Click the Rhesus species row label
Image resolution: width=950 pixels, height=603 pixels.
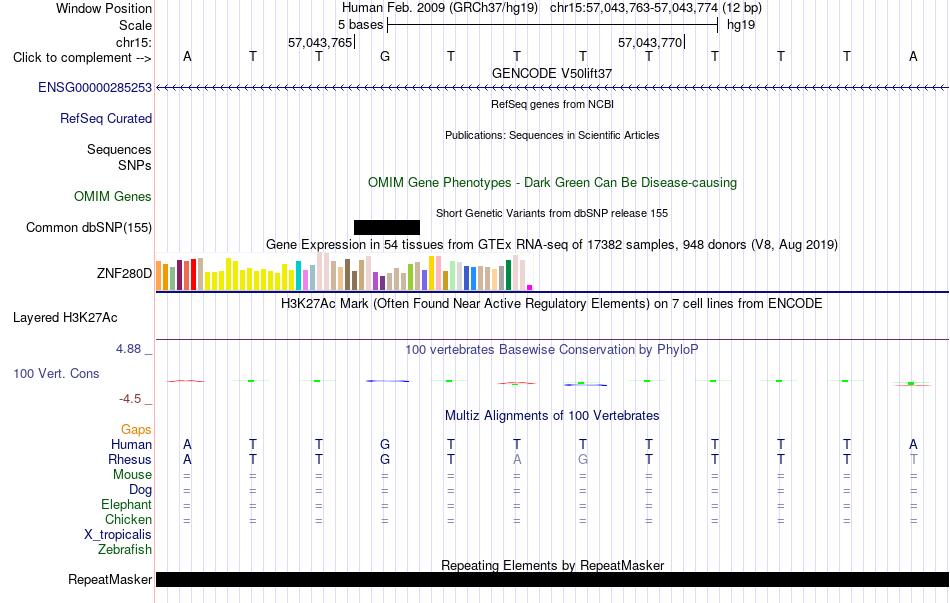(130, 459)
